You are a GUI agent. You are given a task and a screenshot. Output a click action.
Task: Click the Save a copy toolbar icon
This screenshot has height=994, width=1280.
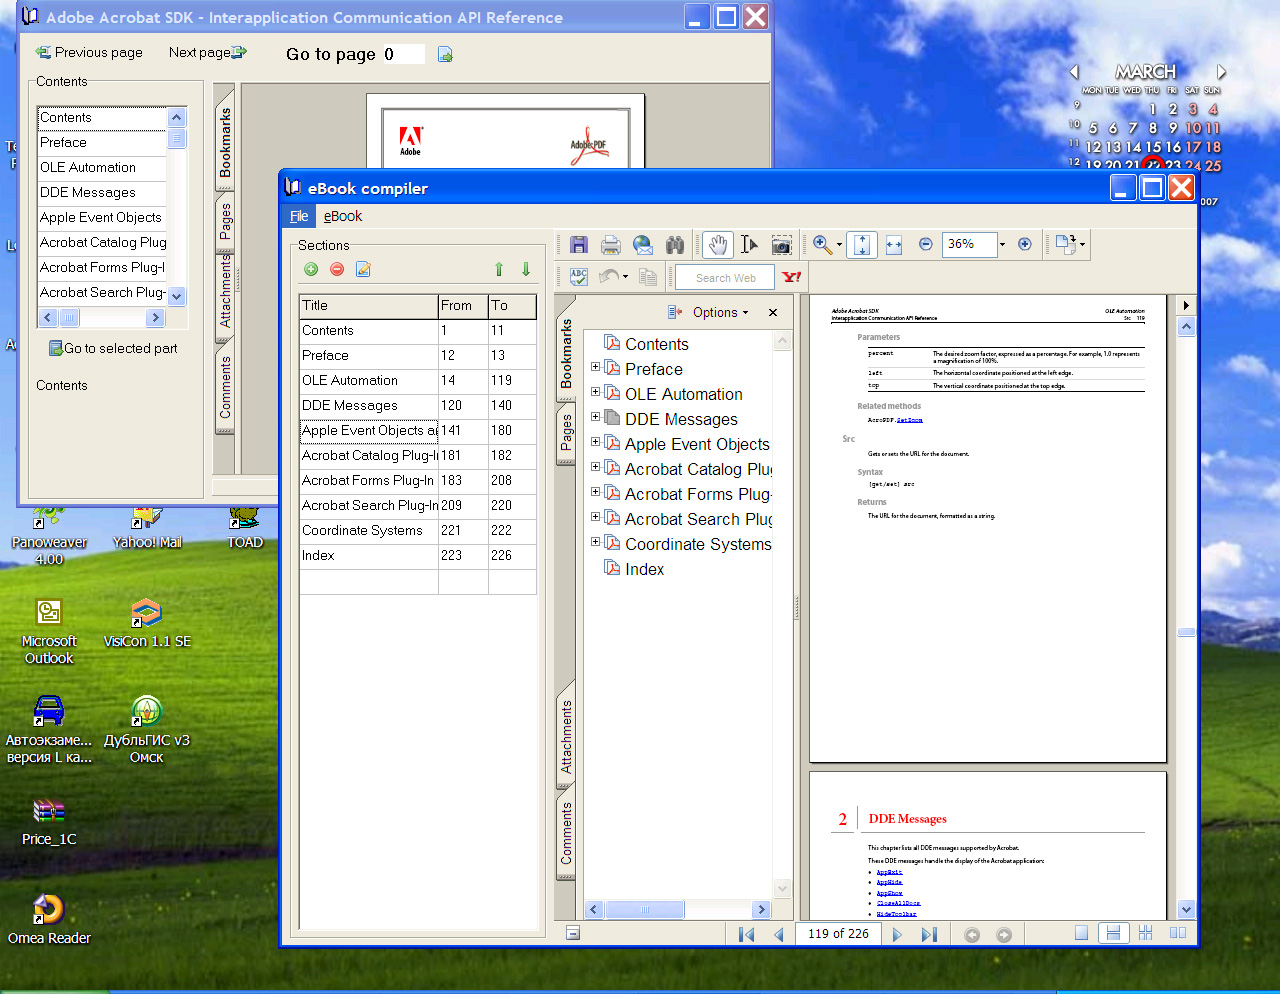tap(578, 245)
